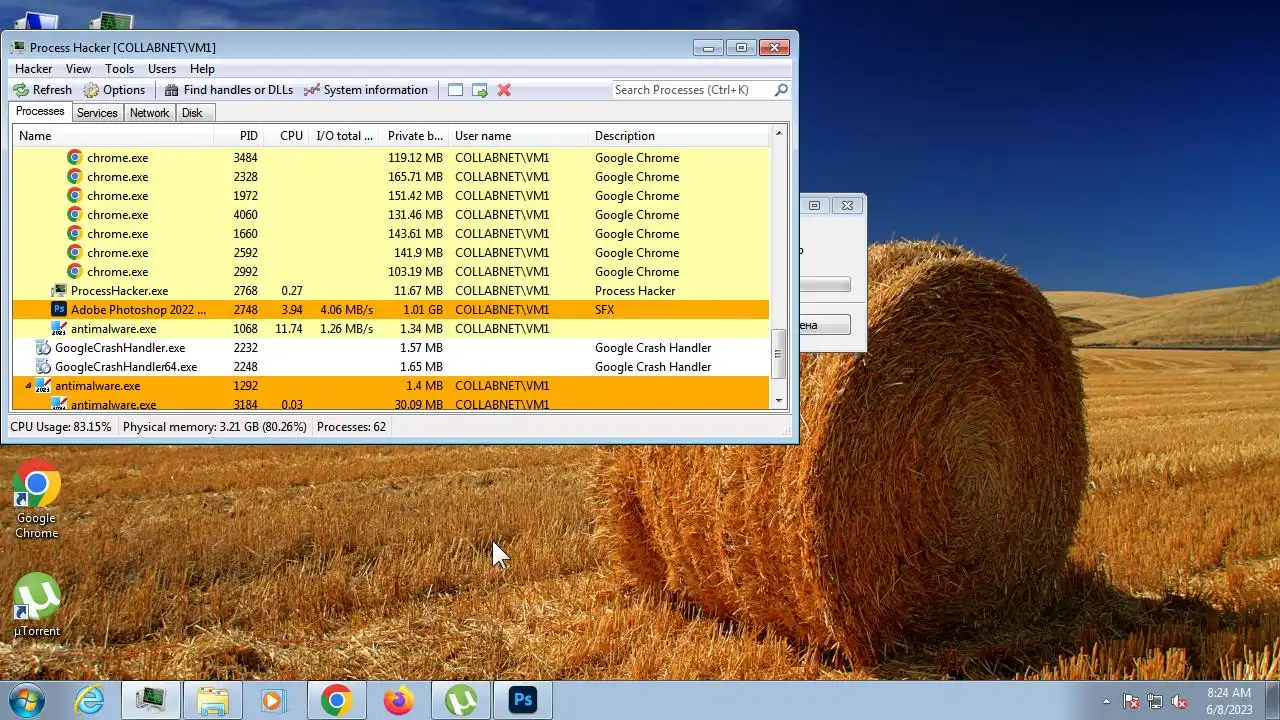This screenshot has height=720, width=1280.
Task: Click Action Center flag tray icon
Action: (x=1131, y=701)
